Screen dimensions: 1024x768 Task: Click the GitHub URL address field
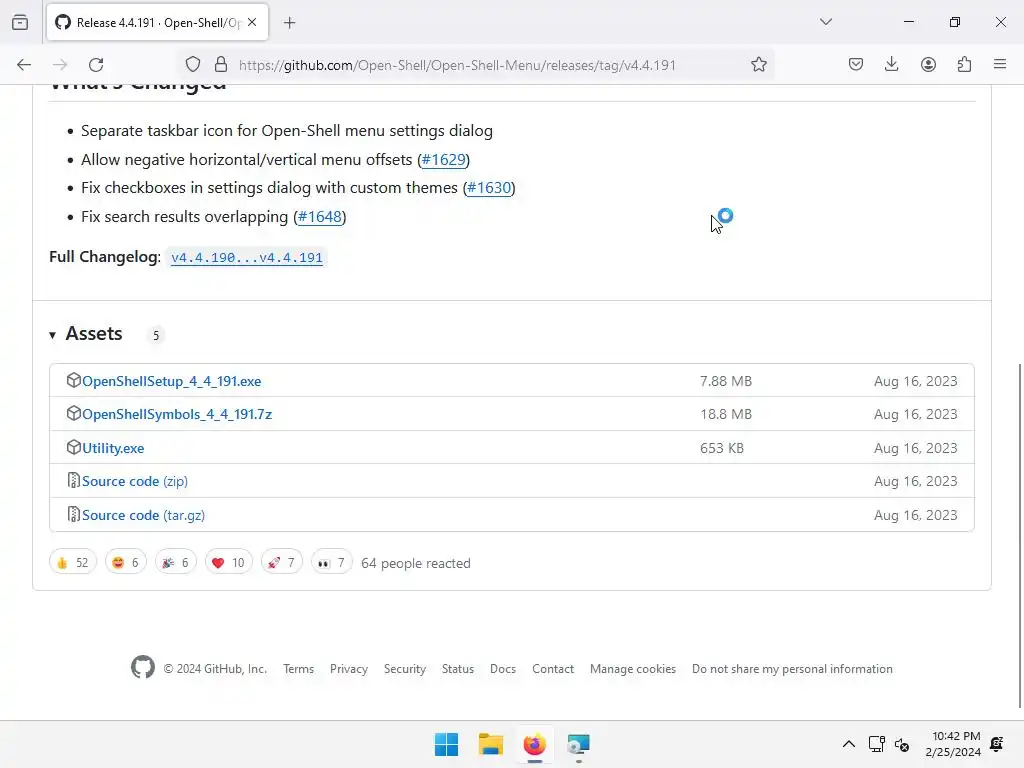click(457, 65)
